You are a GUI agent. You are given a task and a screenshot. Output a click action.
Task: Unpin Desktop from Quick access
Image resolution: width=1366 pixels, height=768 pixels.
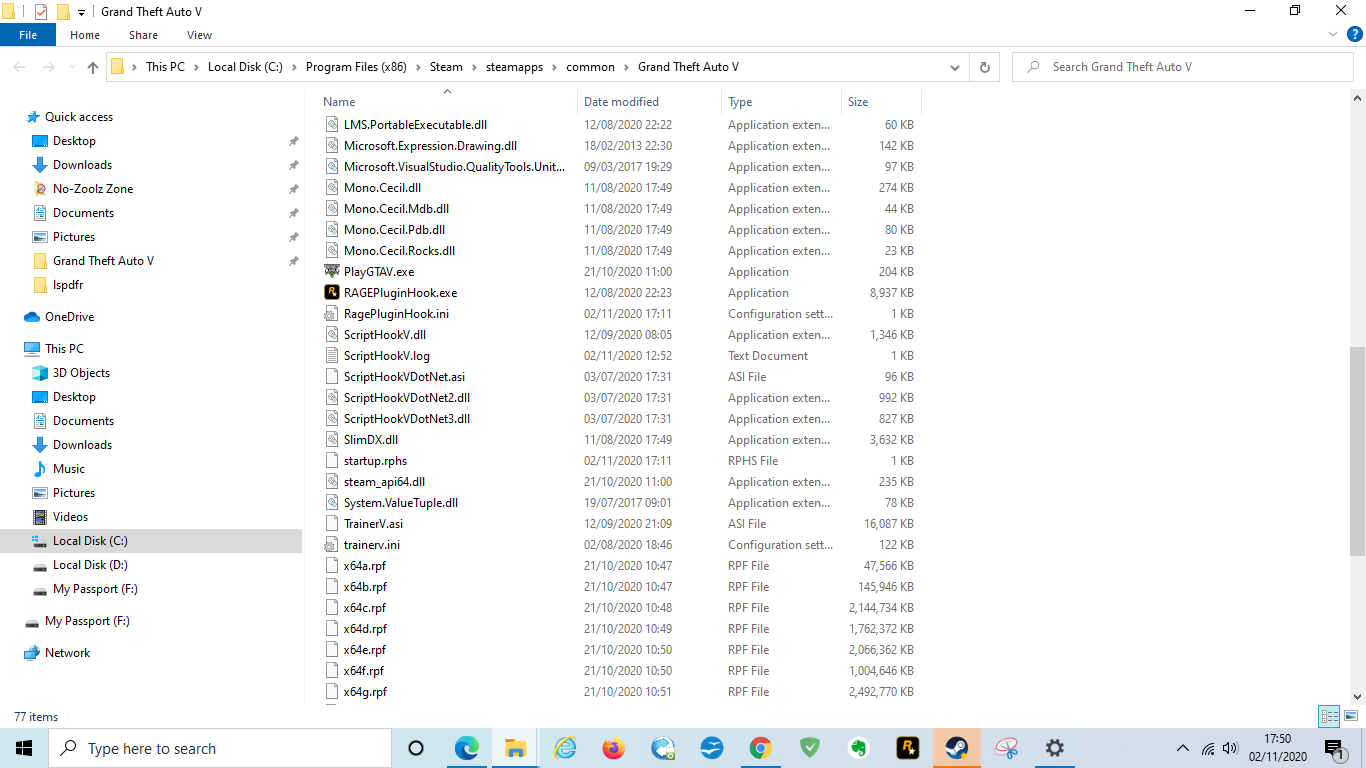293,141
